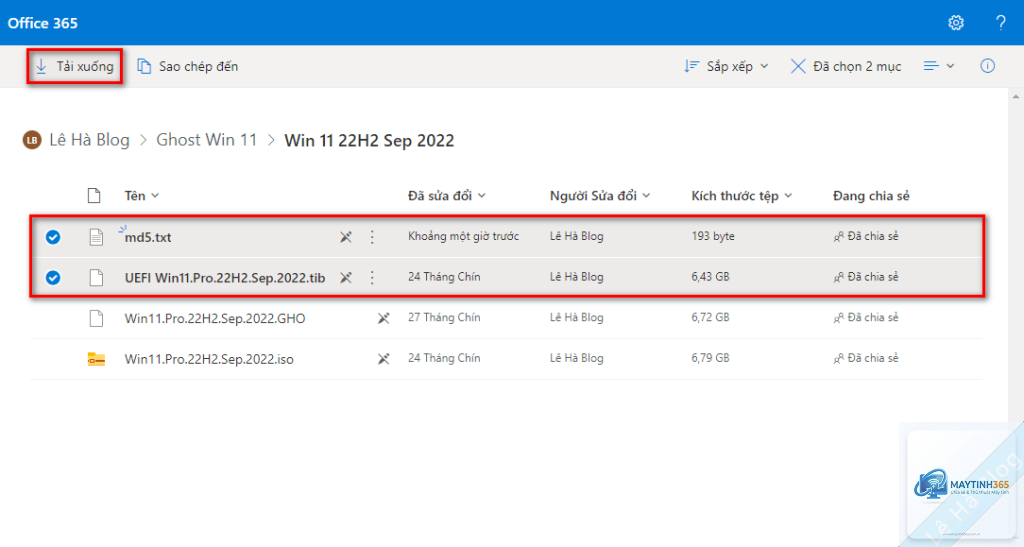Click the scrollbar up arrow

1016,97
